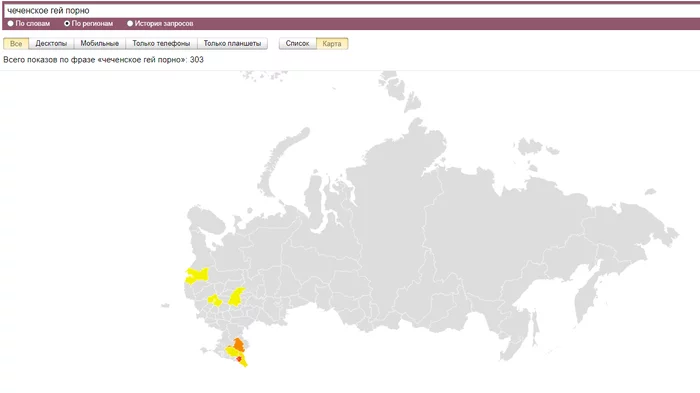This screenshot has height=393, width=700.
Task: Click the yellow region right of center pair
Action: (236, 297)
